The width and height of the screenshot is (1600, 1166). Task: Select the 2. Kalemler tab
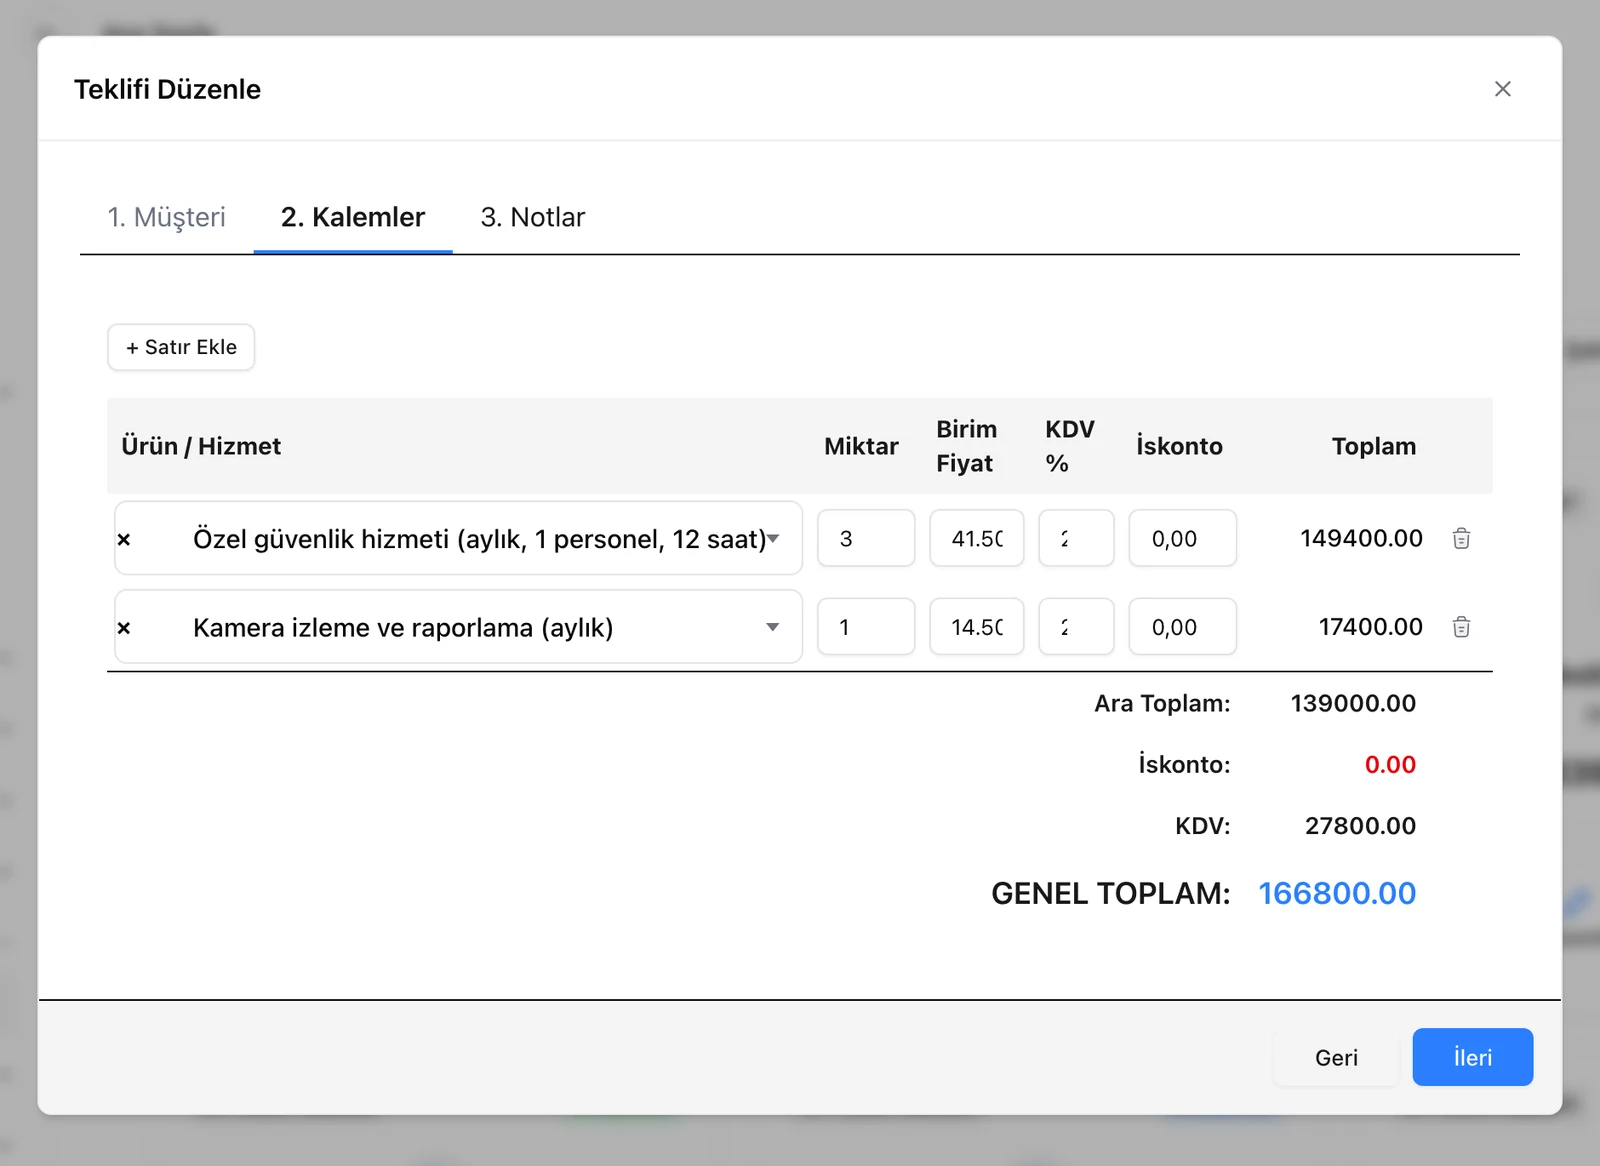tap(353, 217)
